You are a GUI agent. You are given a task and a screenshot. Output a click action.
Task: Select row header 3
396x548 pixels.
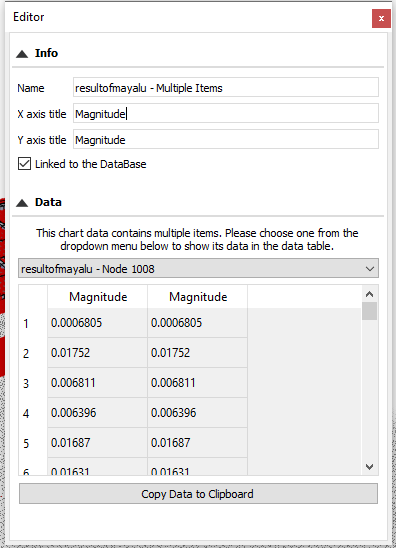(x=33, y=383)
